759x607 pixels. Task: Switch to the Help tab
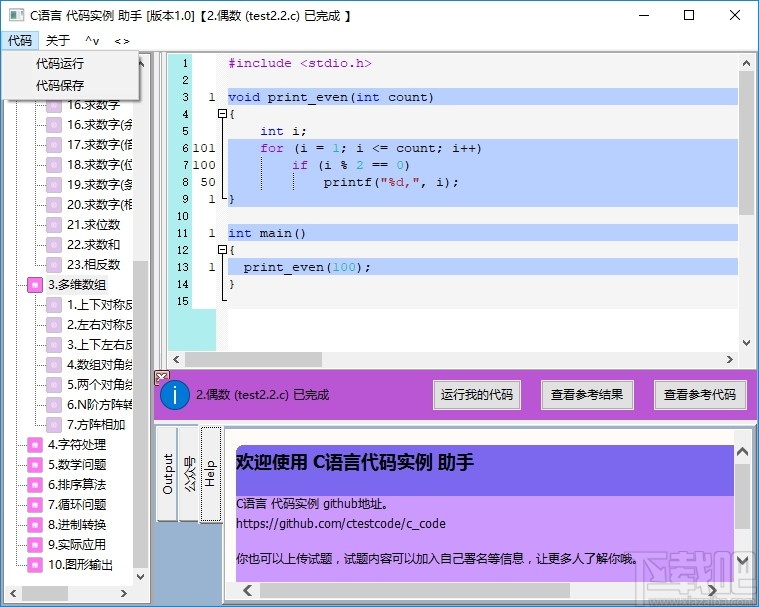[x=211, y=473]
